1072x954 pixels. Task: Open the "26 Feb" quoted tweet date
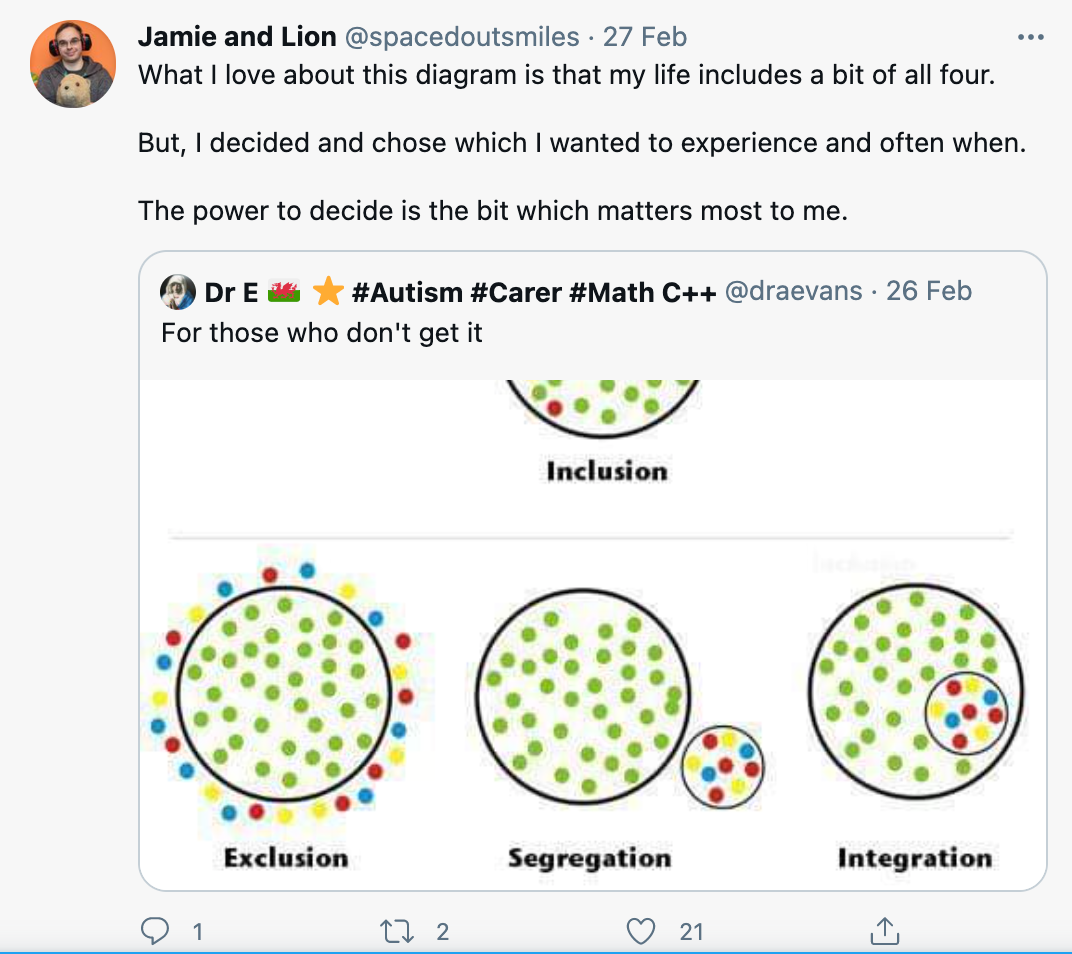[929, 292]
